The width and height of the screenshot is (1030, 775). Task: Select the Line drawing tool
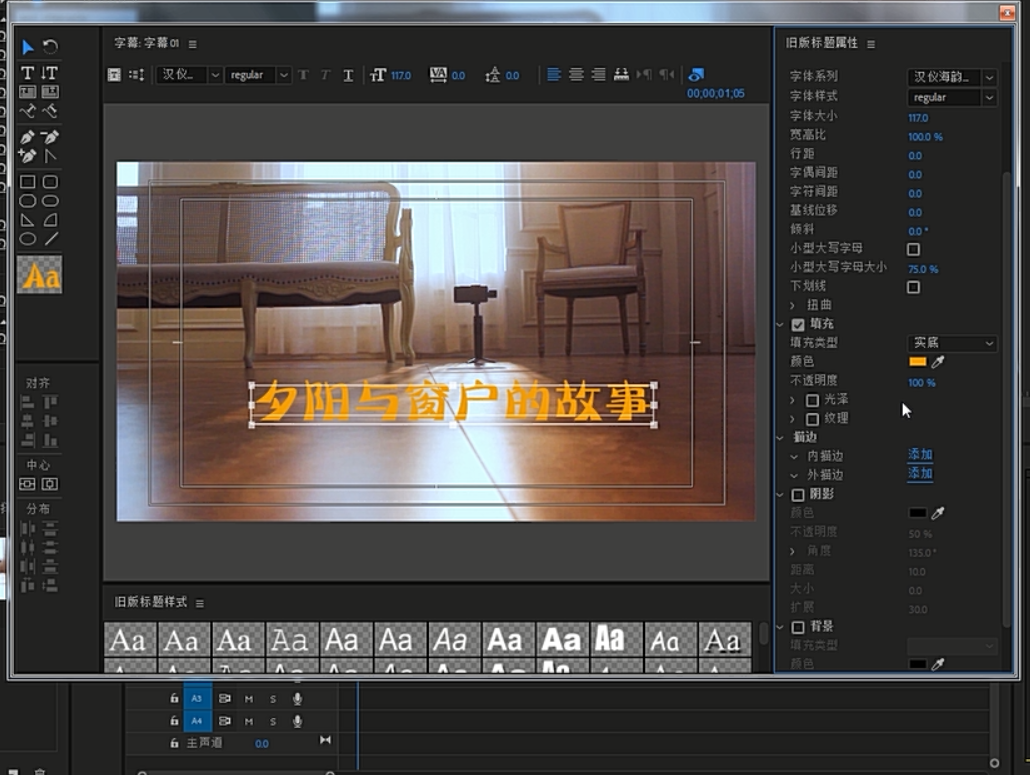(50, 238)
